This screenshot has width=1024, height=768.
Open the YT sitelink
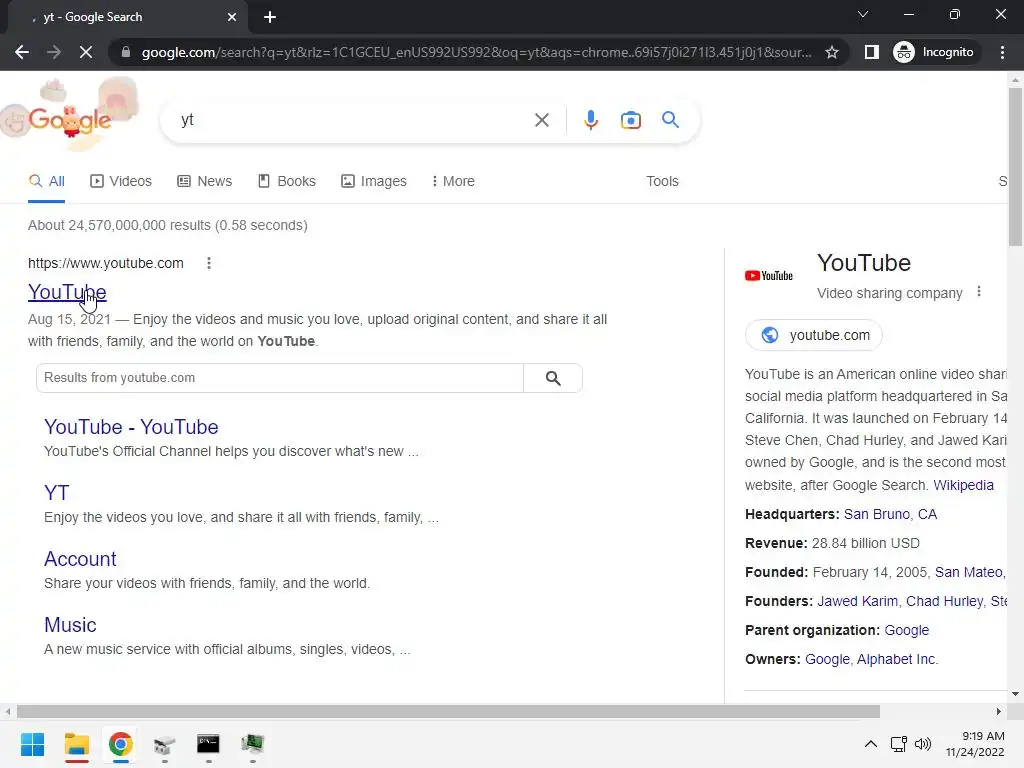(57, 493)
